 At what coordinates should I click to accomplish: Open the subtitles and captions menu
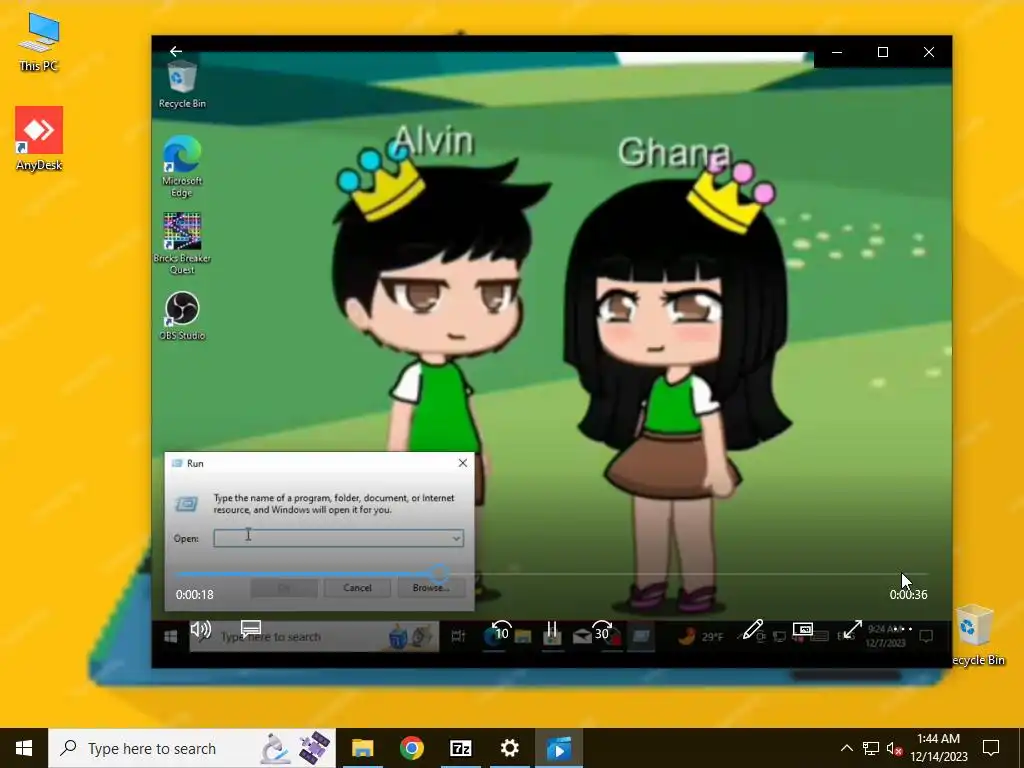251,629
